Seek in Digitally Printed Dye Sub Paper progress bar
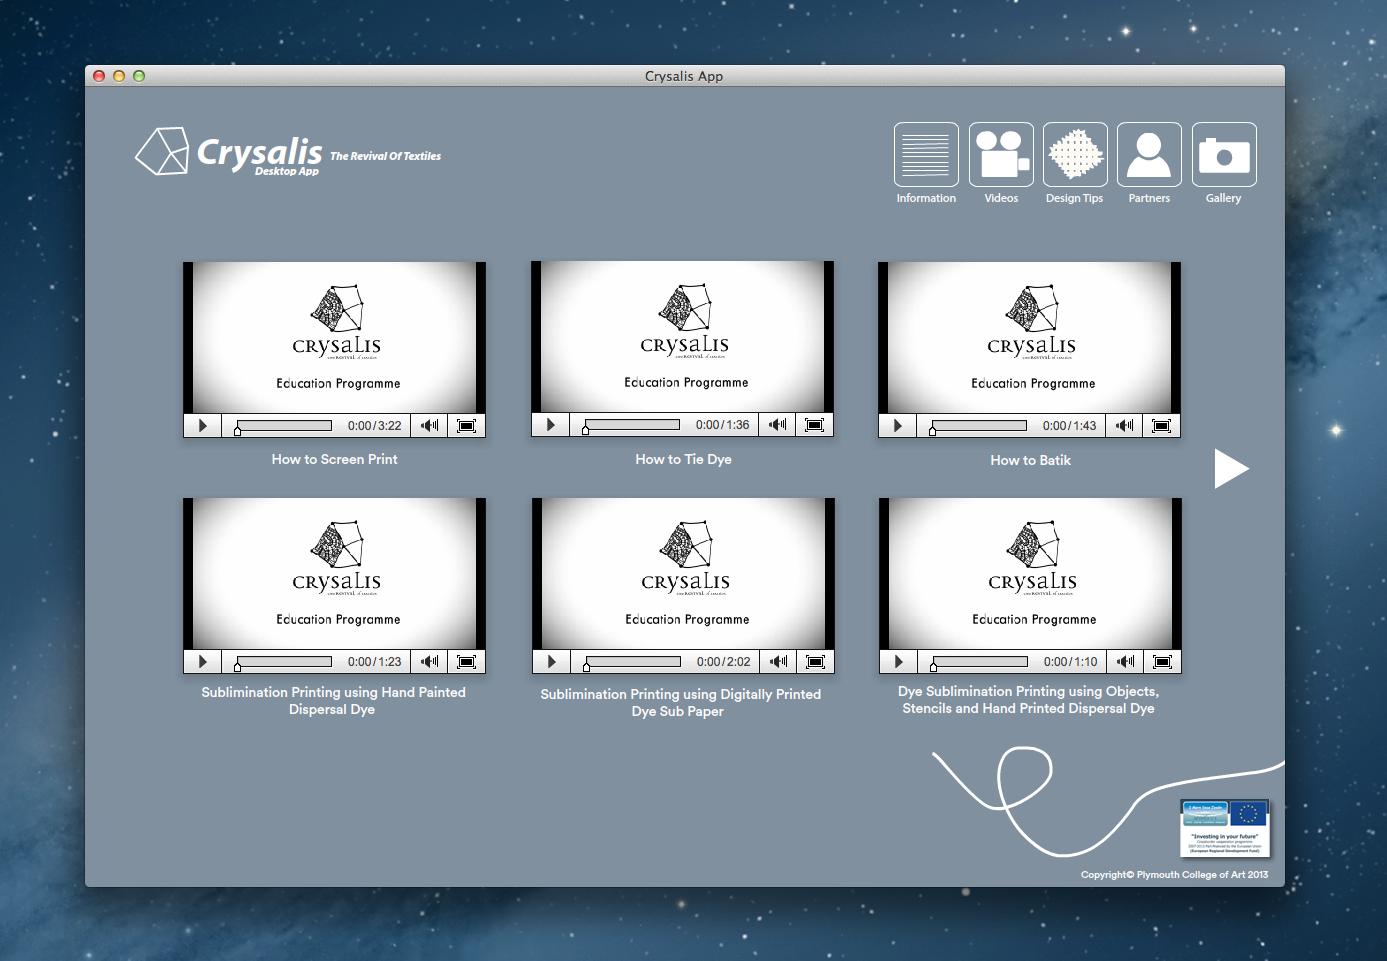 click(632, 662)
